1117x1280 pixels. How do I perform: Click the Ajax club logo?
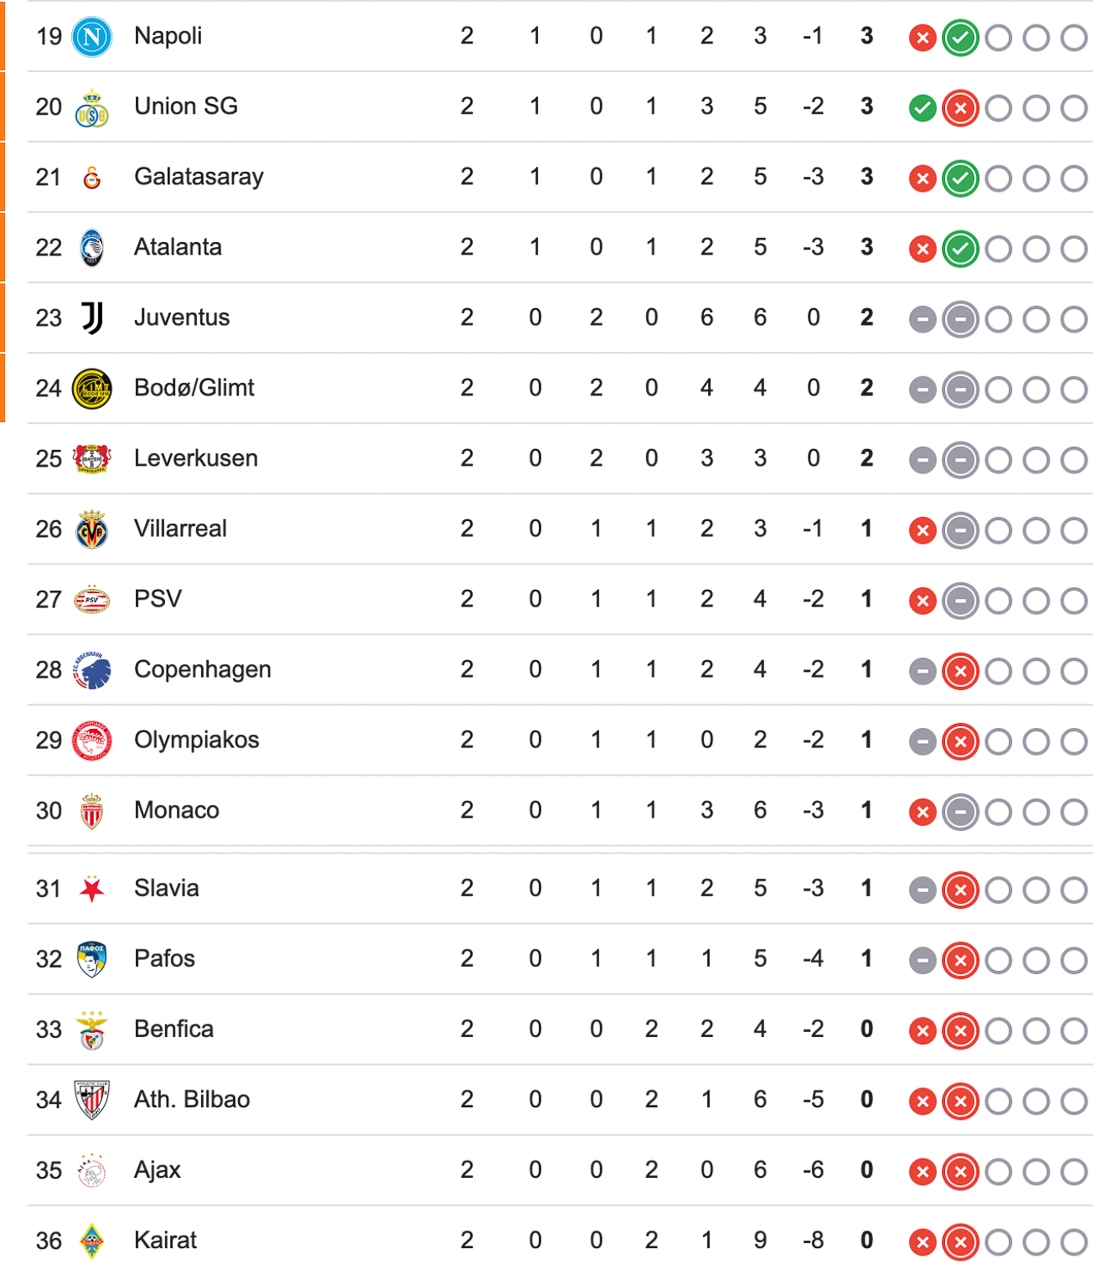92,1171
